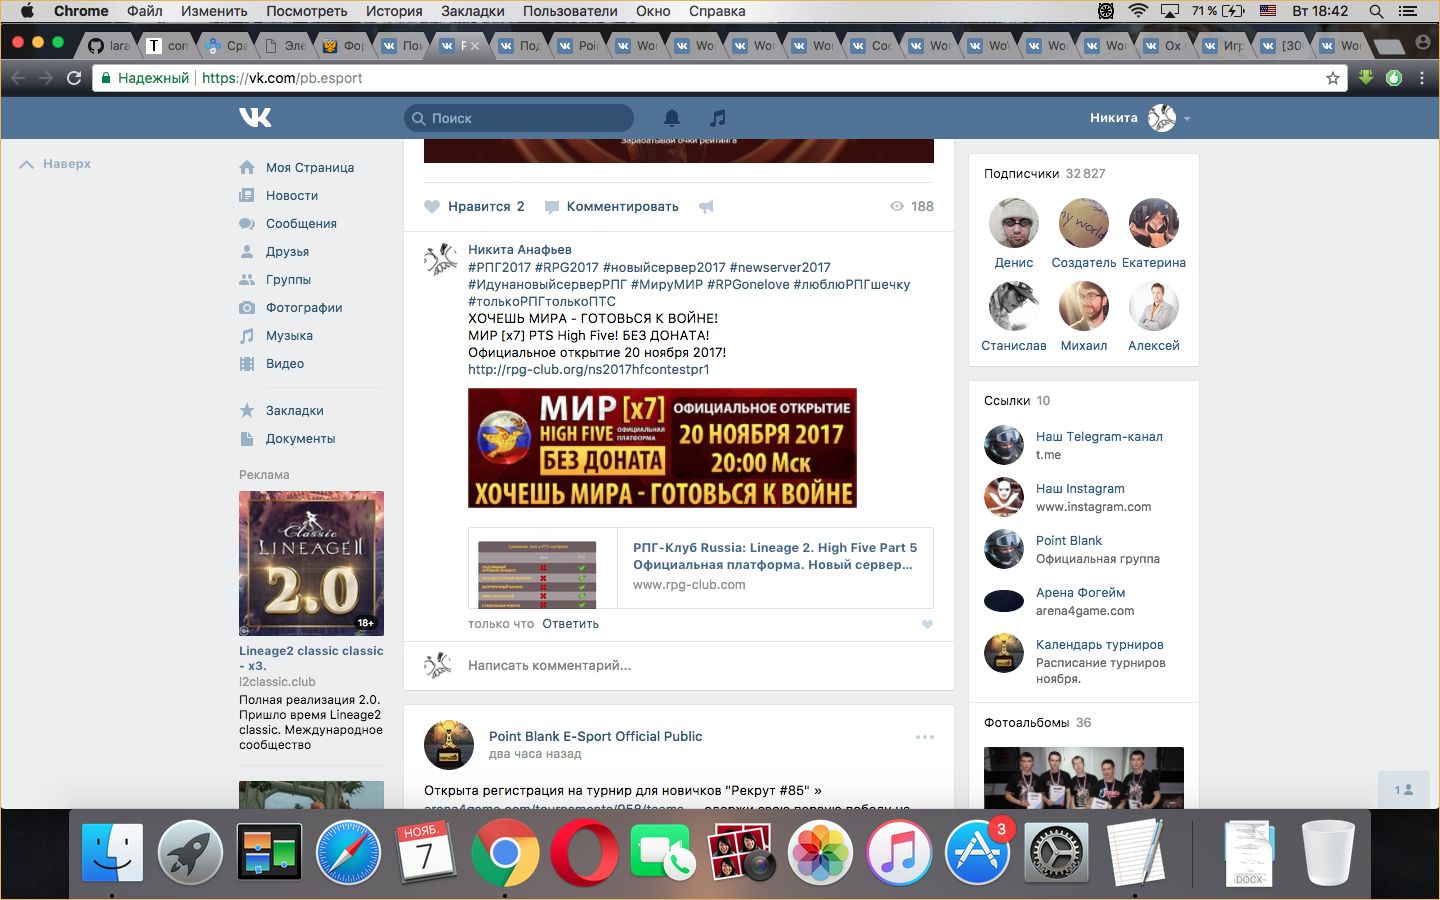This screenshot has height=900, width=1440.
Task: Open Point Blank E-Sport Official Public link
Action: (595, 737)
